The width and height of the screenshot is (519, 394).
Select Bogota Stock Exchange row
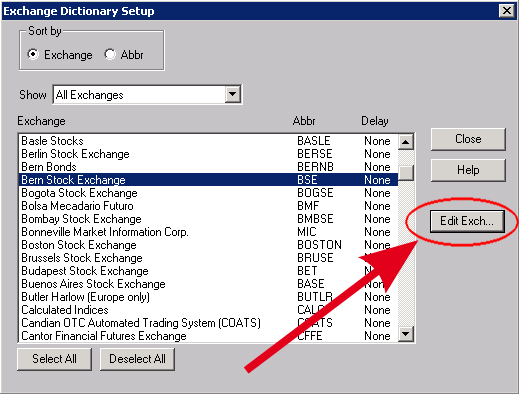click(x=209, y=193)
